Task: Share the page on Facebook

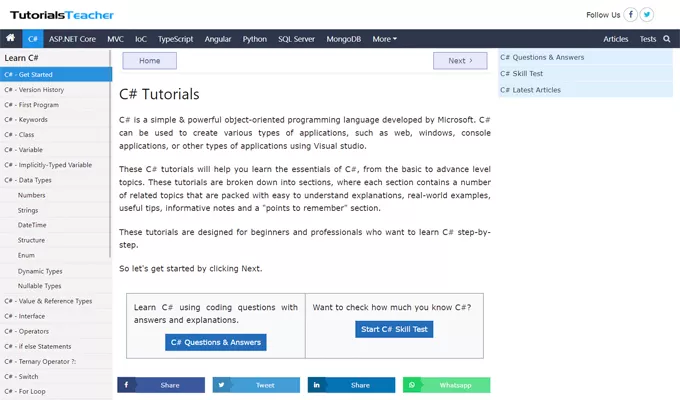Action: [x=161, y=385]
